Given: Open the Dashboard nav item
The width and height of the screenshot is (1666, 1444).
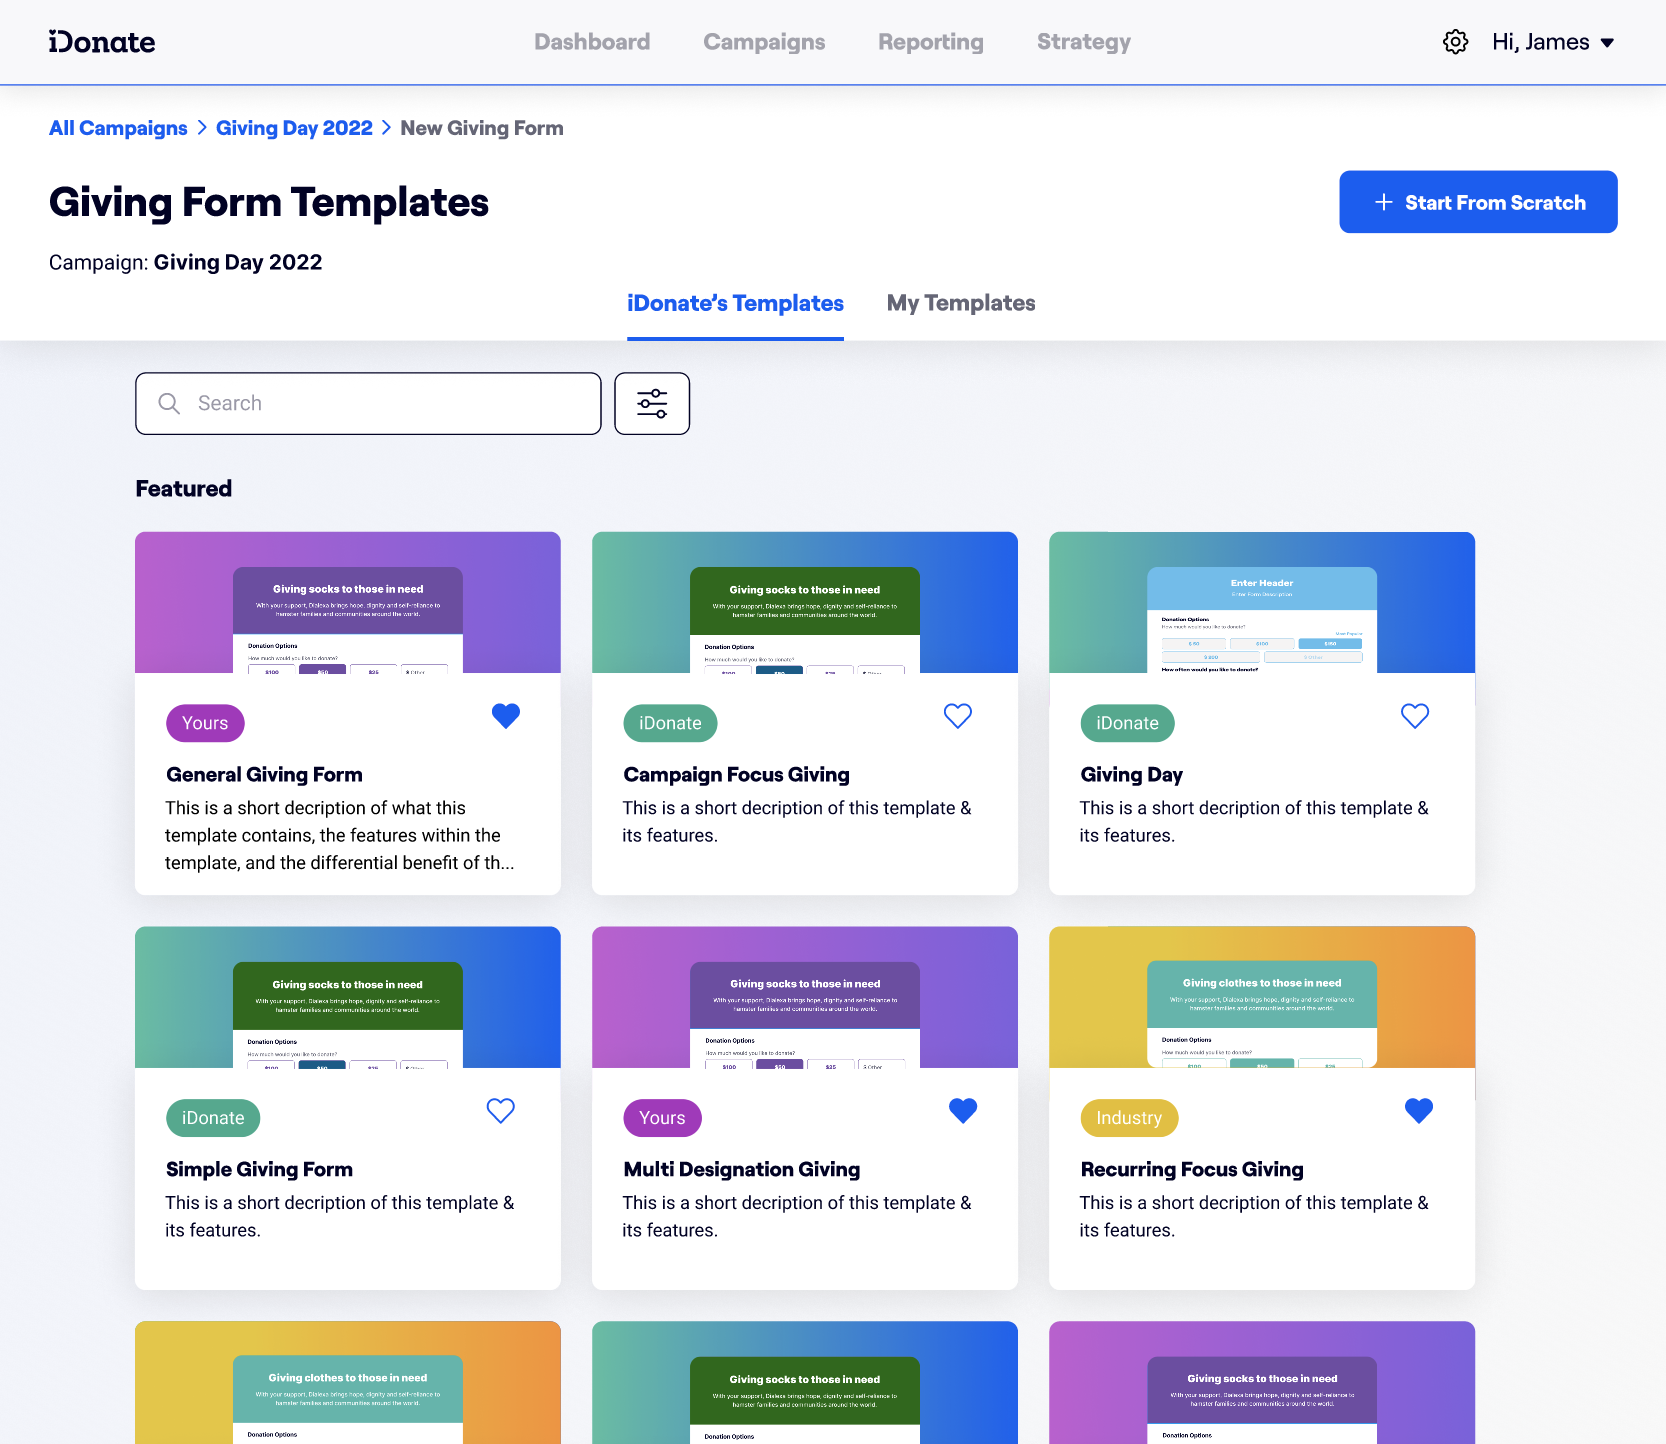Looking at the screenshot, I should pos(592,42).
